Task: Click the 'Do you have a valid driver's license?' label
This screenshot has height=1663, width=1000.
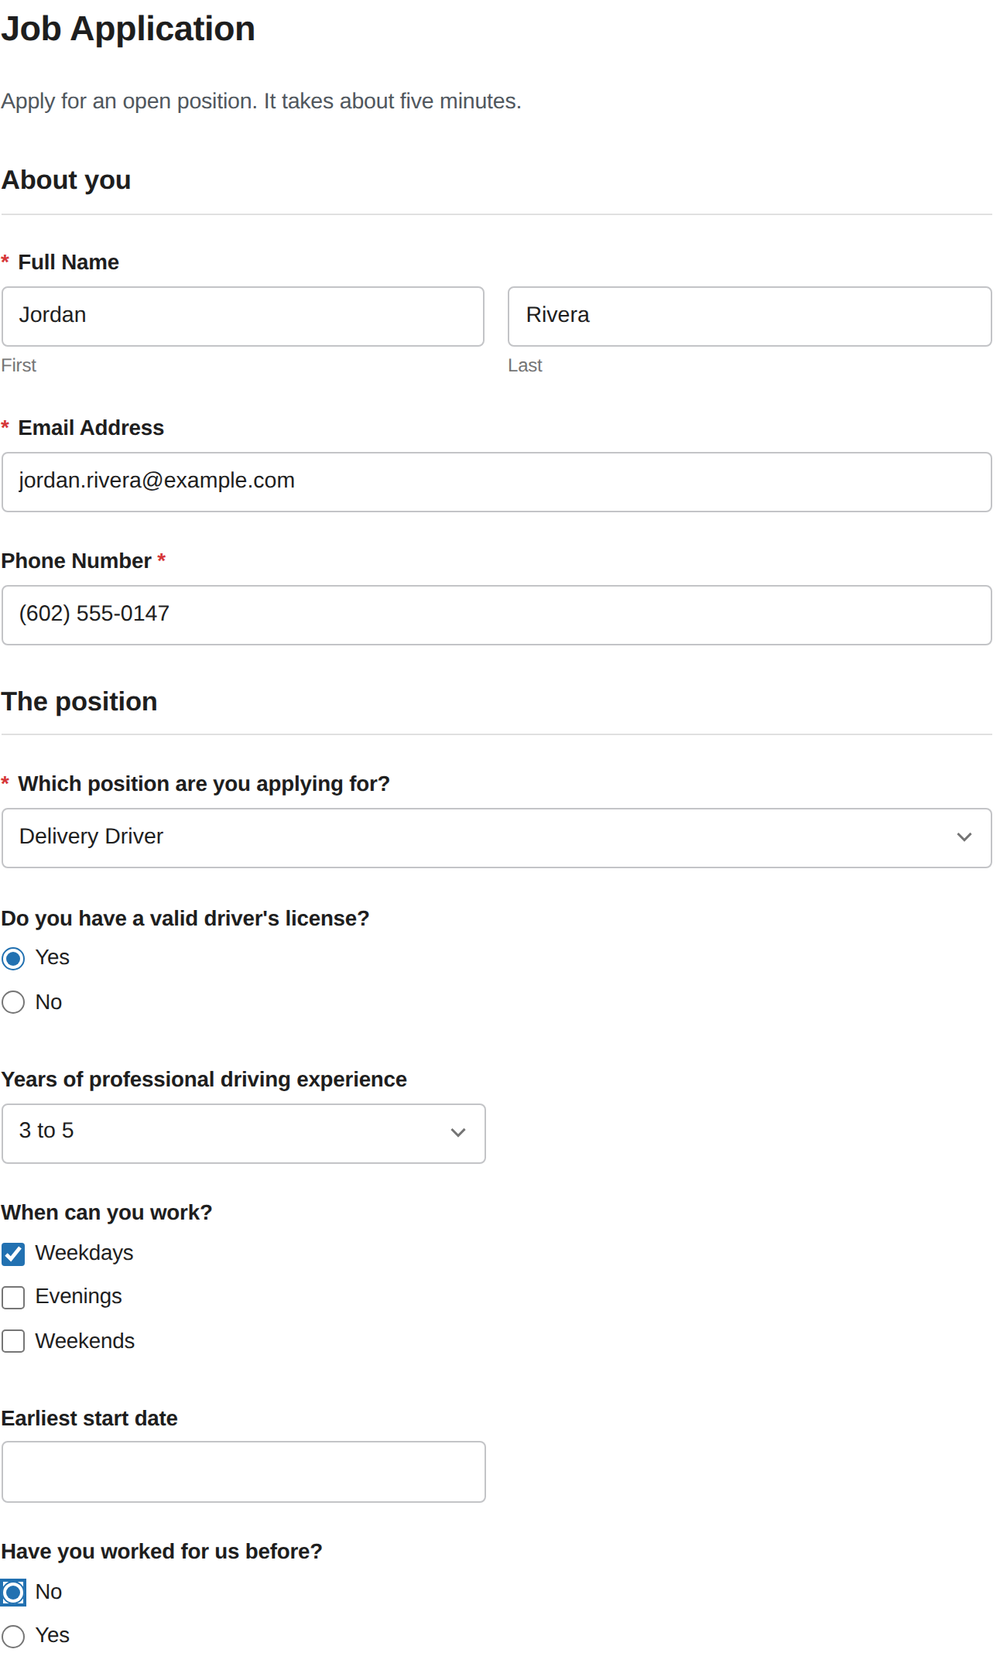Action: click(185, 918)
